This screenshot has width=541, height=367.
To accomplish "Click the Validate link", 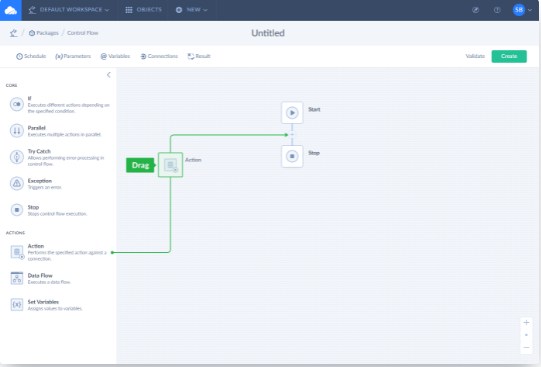I will point(475,56).
